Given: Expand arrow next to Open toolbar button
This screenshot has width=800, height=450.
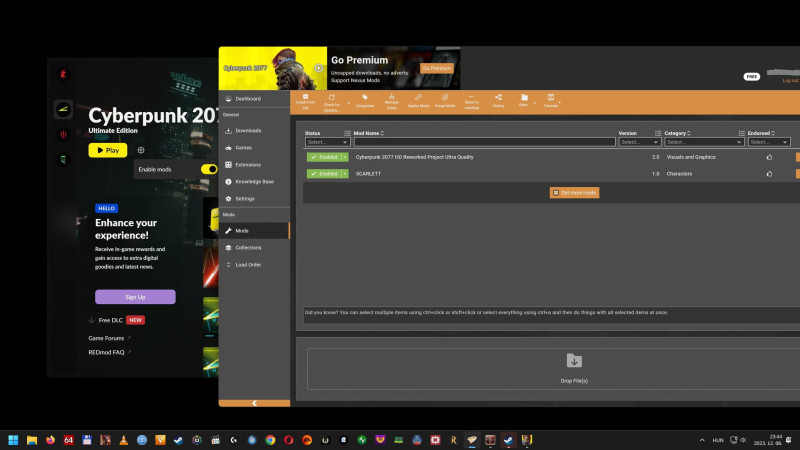Looking at the screenshot, I should pyautogui.click(x=534, y=103).
